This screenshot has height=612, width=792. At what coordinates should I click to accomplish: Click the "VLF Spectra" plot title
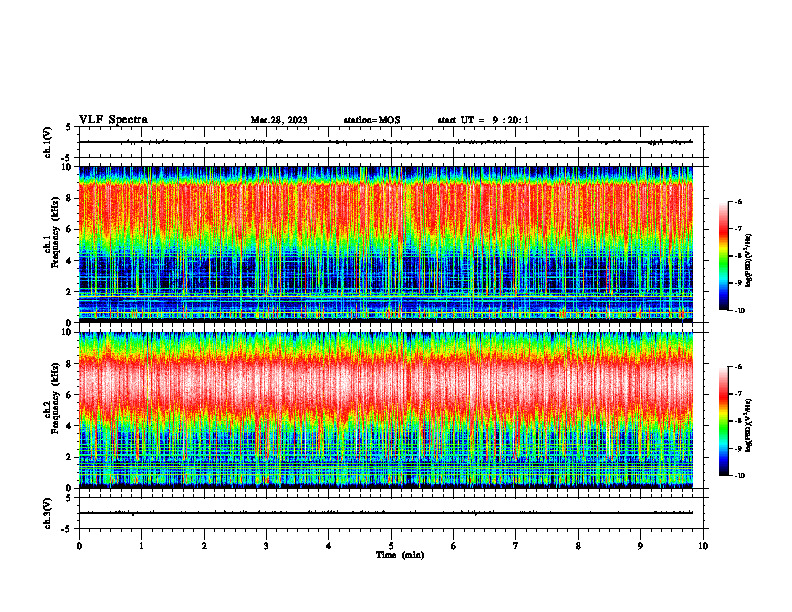(x=113, y=120)
